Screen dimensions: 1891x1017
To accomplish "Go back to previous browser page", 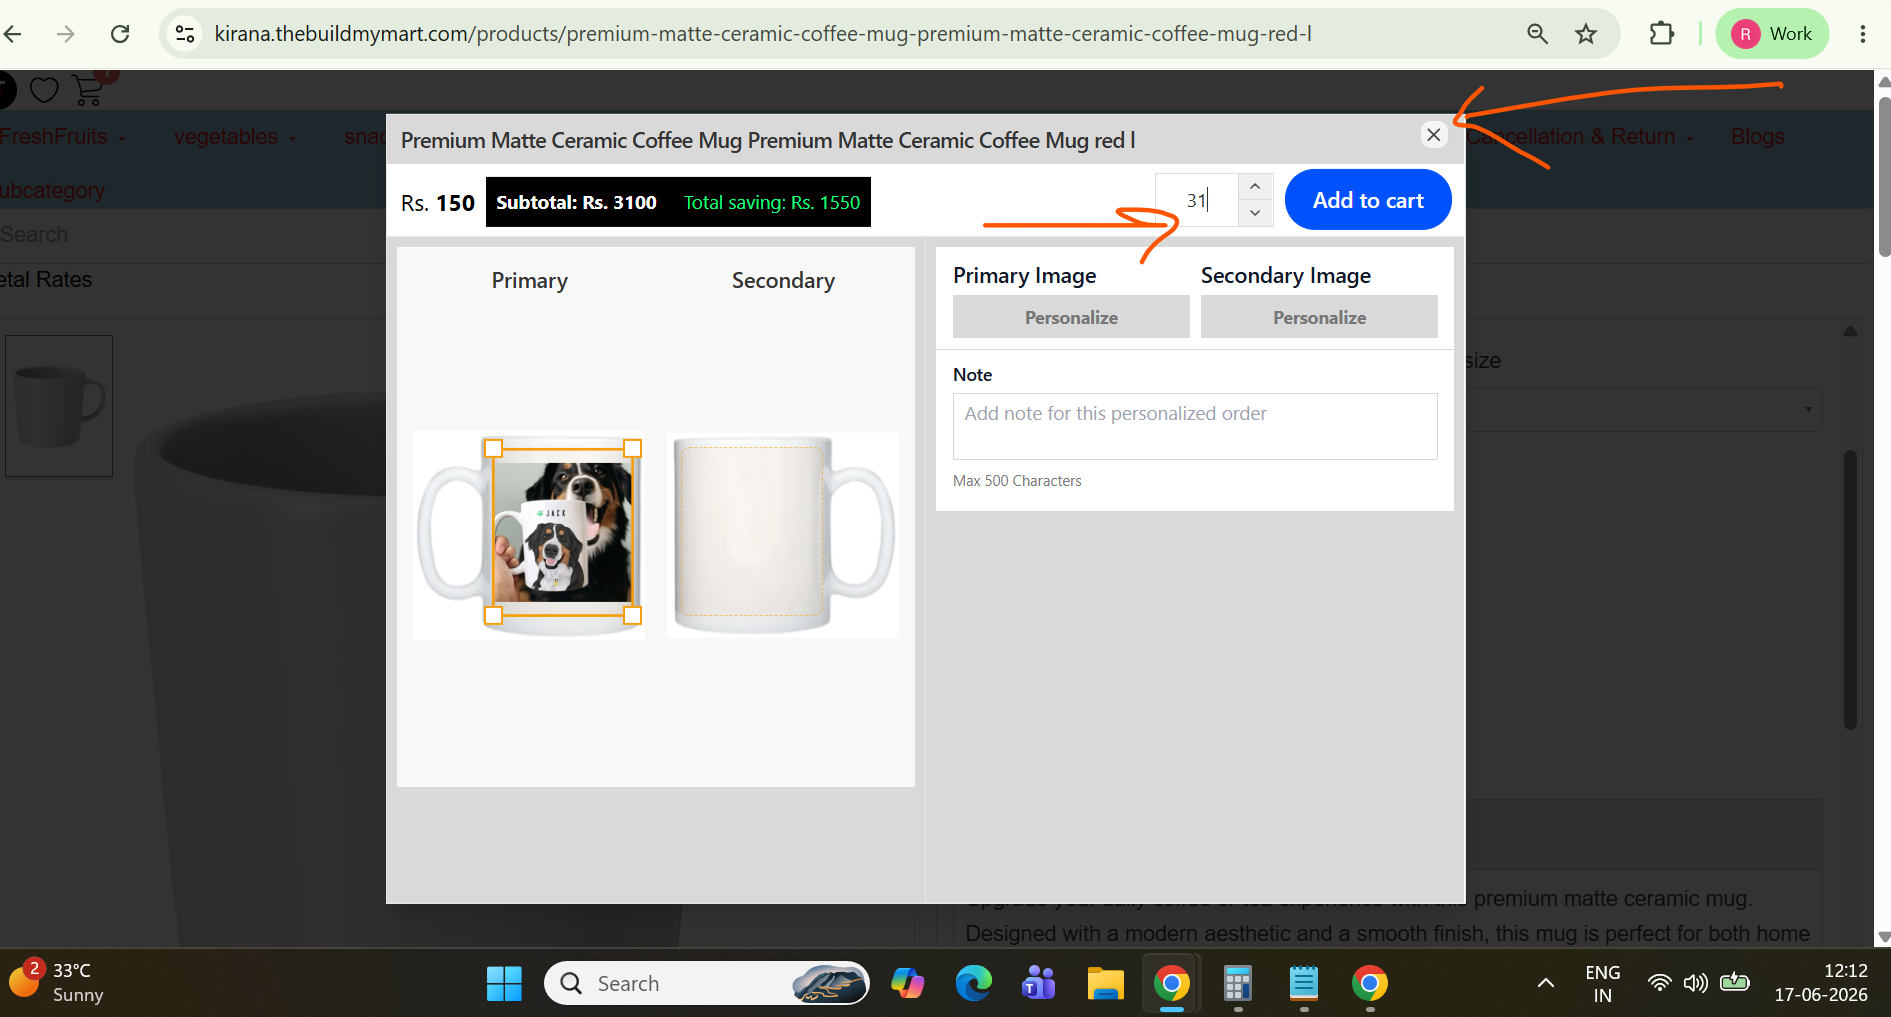I will click(x=13, y=34).
